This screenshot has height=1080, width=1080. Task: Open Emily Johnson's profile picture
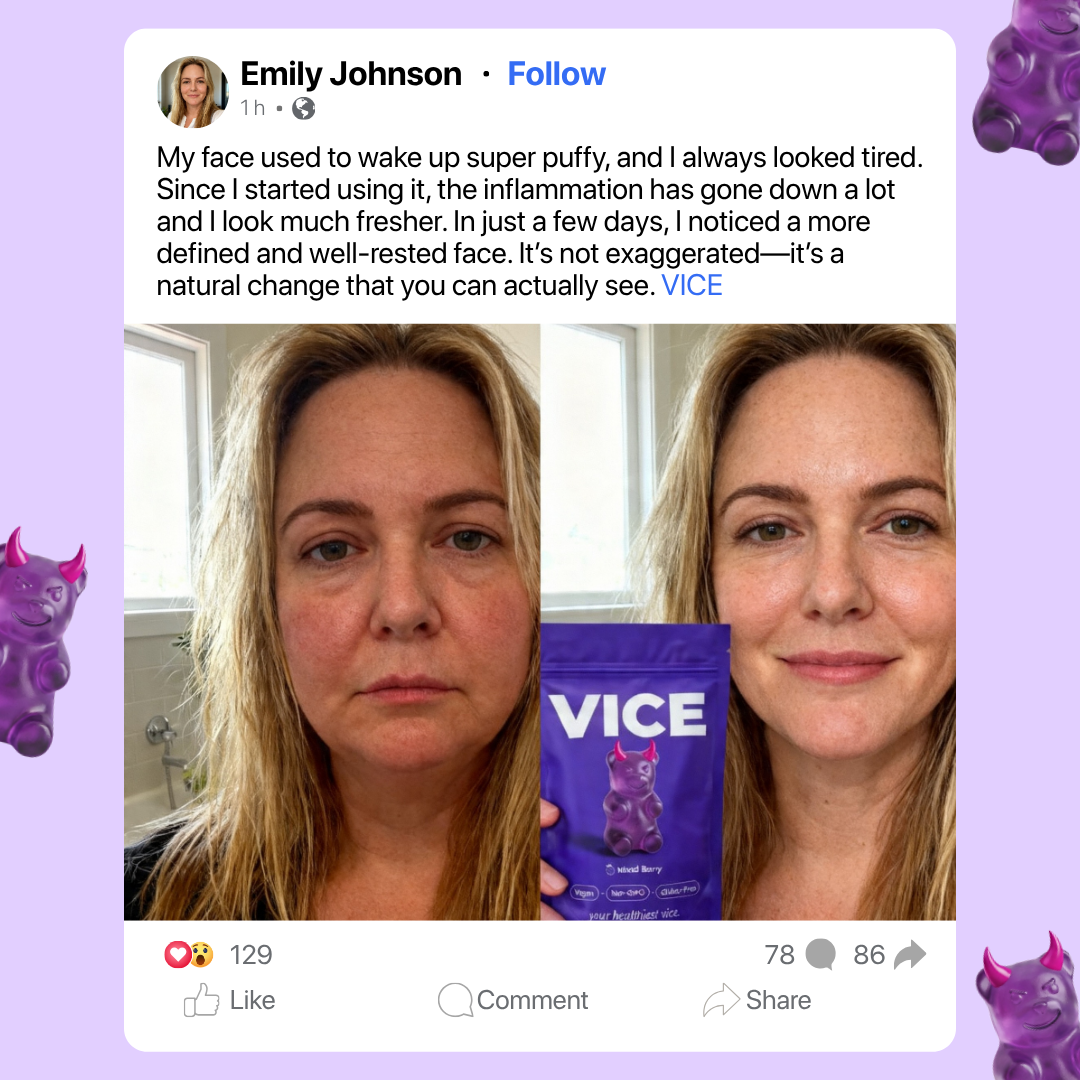193,92
